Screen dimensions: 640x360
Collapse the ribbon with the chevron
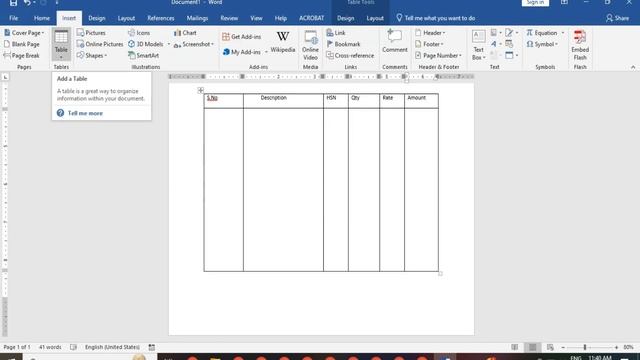[x=633, y=67]
